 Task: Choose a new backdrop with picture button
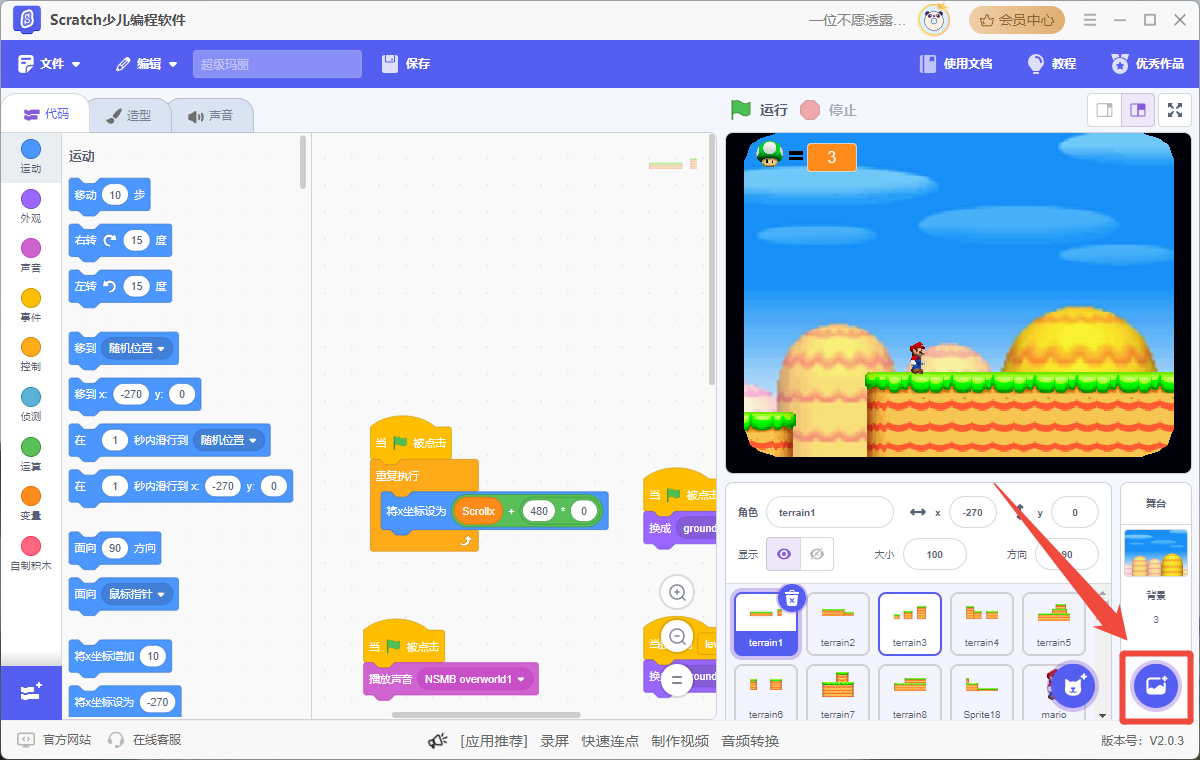coord(1156,686)
